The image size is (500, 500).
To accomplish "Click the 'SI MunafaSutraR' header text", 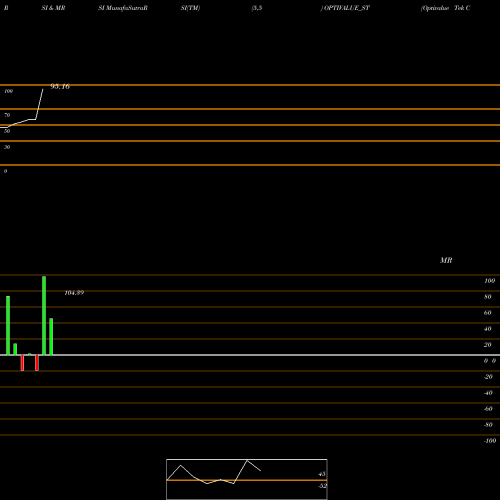I will (x=123, y=8).
